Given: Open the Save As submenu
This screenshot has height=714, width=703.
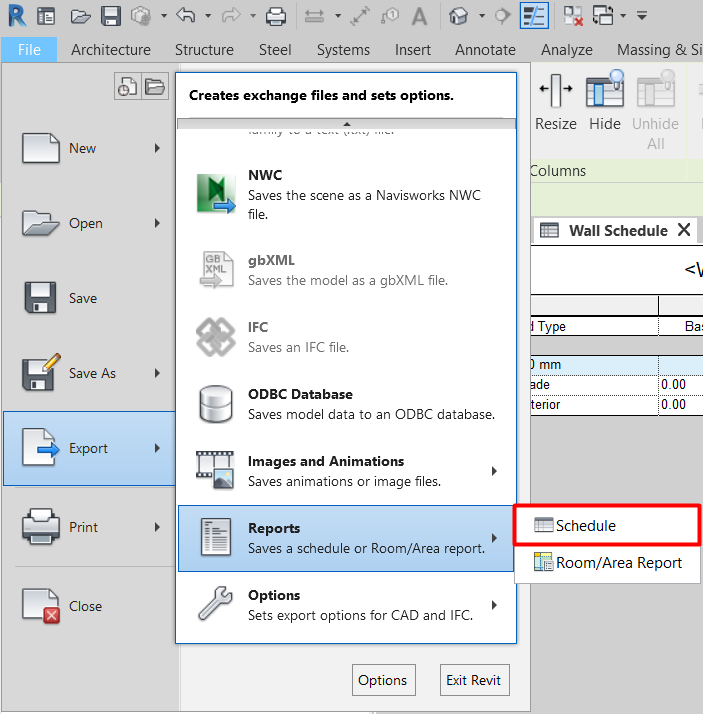Looking at the screenshot, I should [89, 373].
